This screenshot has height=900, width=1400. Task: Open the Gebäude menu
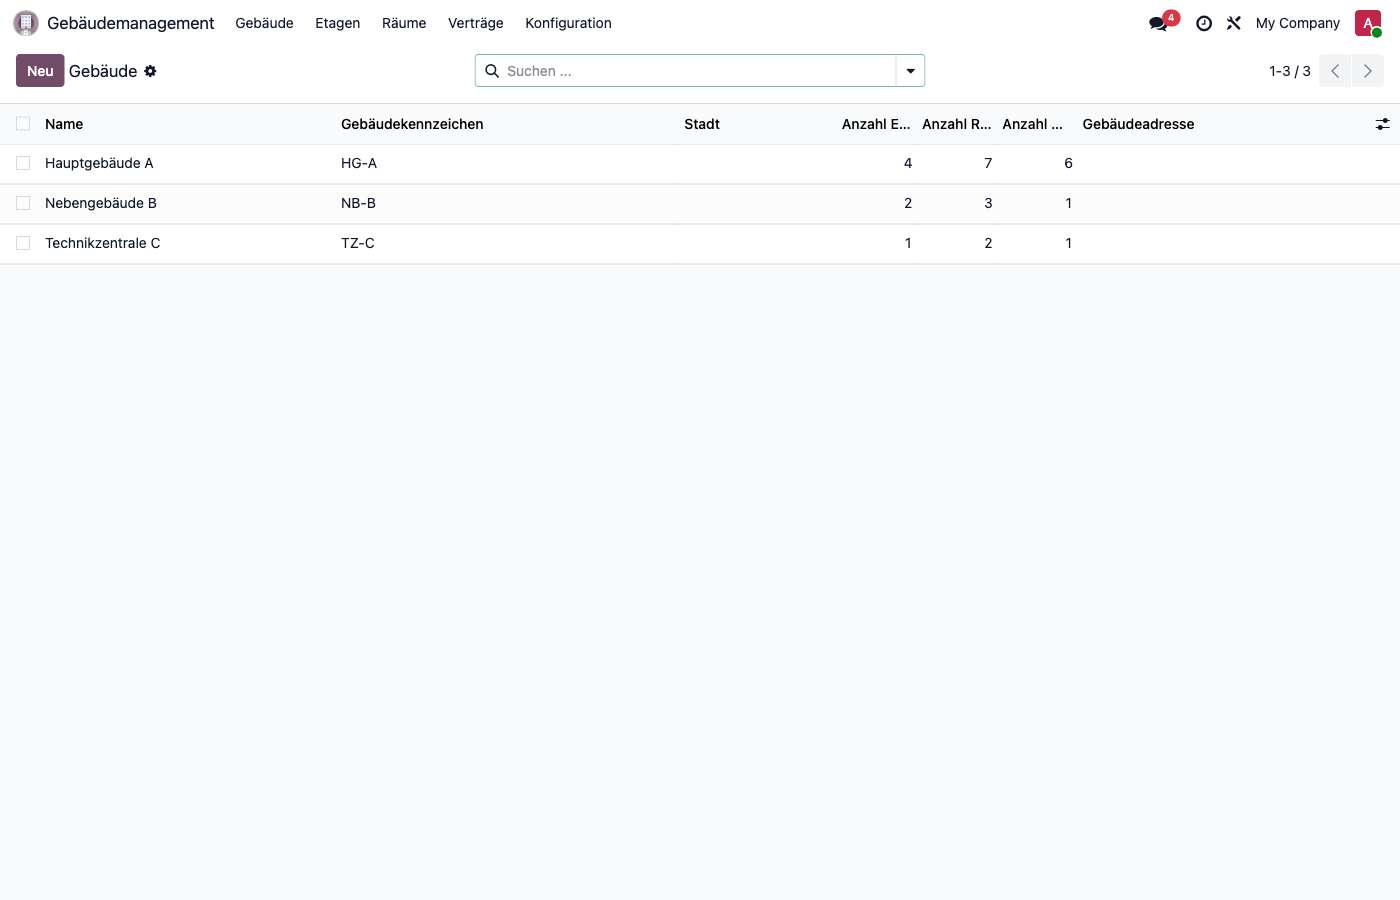(x=264, y=23)
